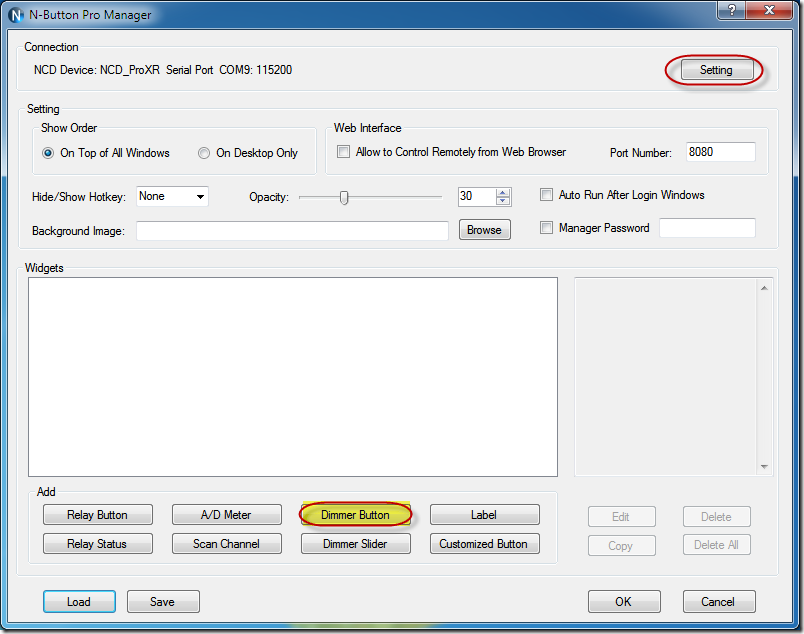Click the Opacity value box showing 30
The image size is (804, 634).
477,196
